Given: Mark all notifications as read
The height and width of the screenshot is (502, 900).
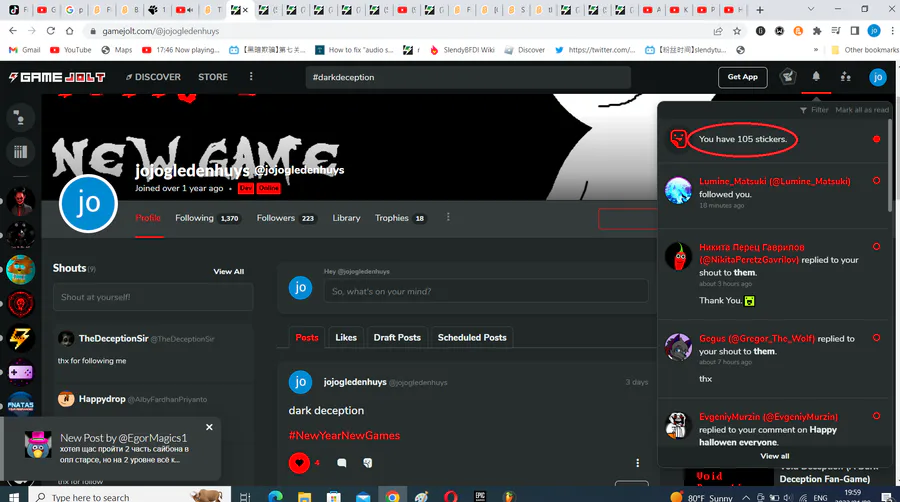Looking at the screenshot, I should (862, 110).
